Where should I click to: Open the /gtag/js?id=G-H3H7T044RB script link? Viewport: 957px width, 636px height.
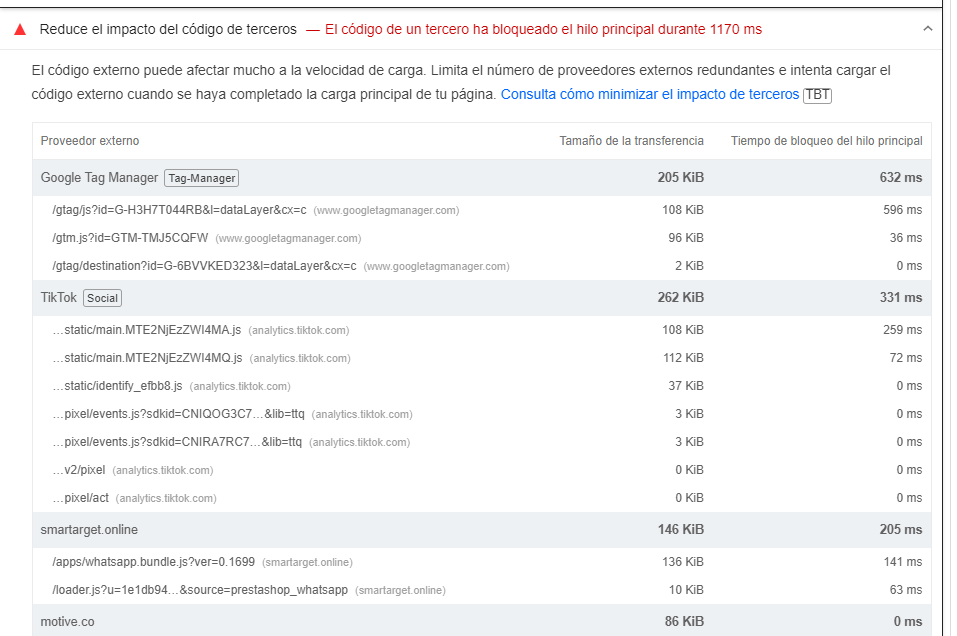(x=179, y=210)
